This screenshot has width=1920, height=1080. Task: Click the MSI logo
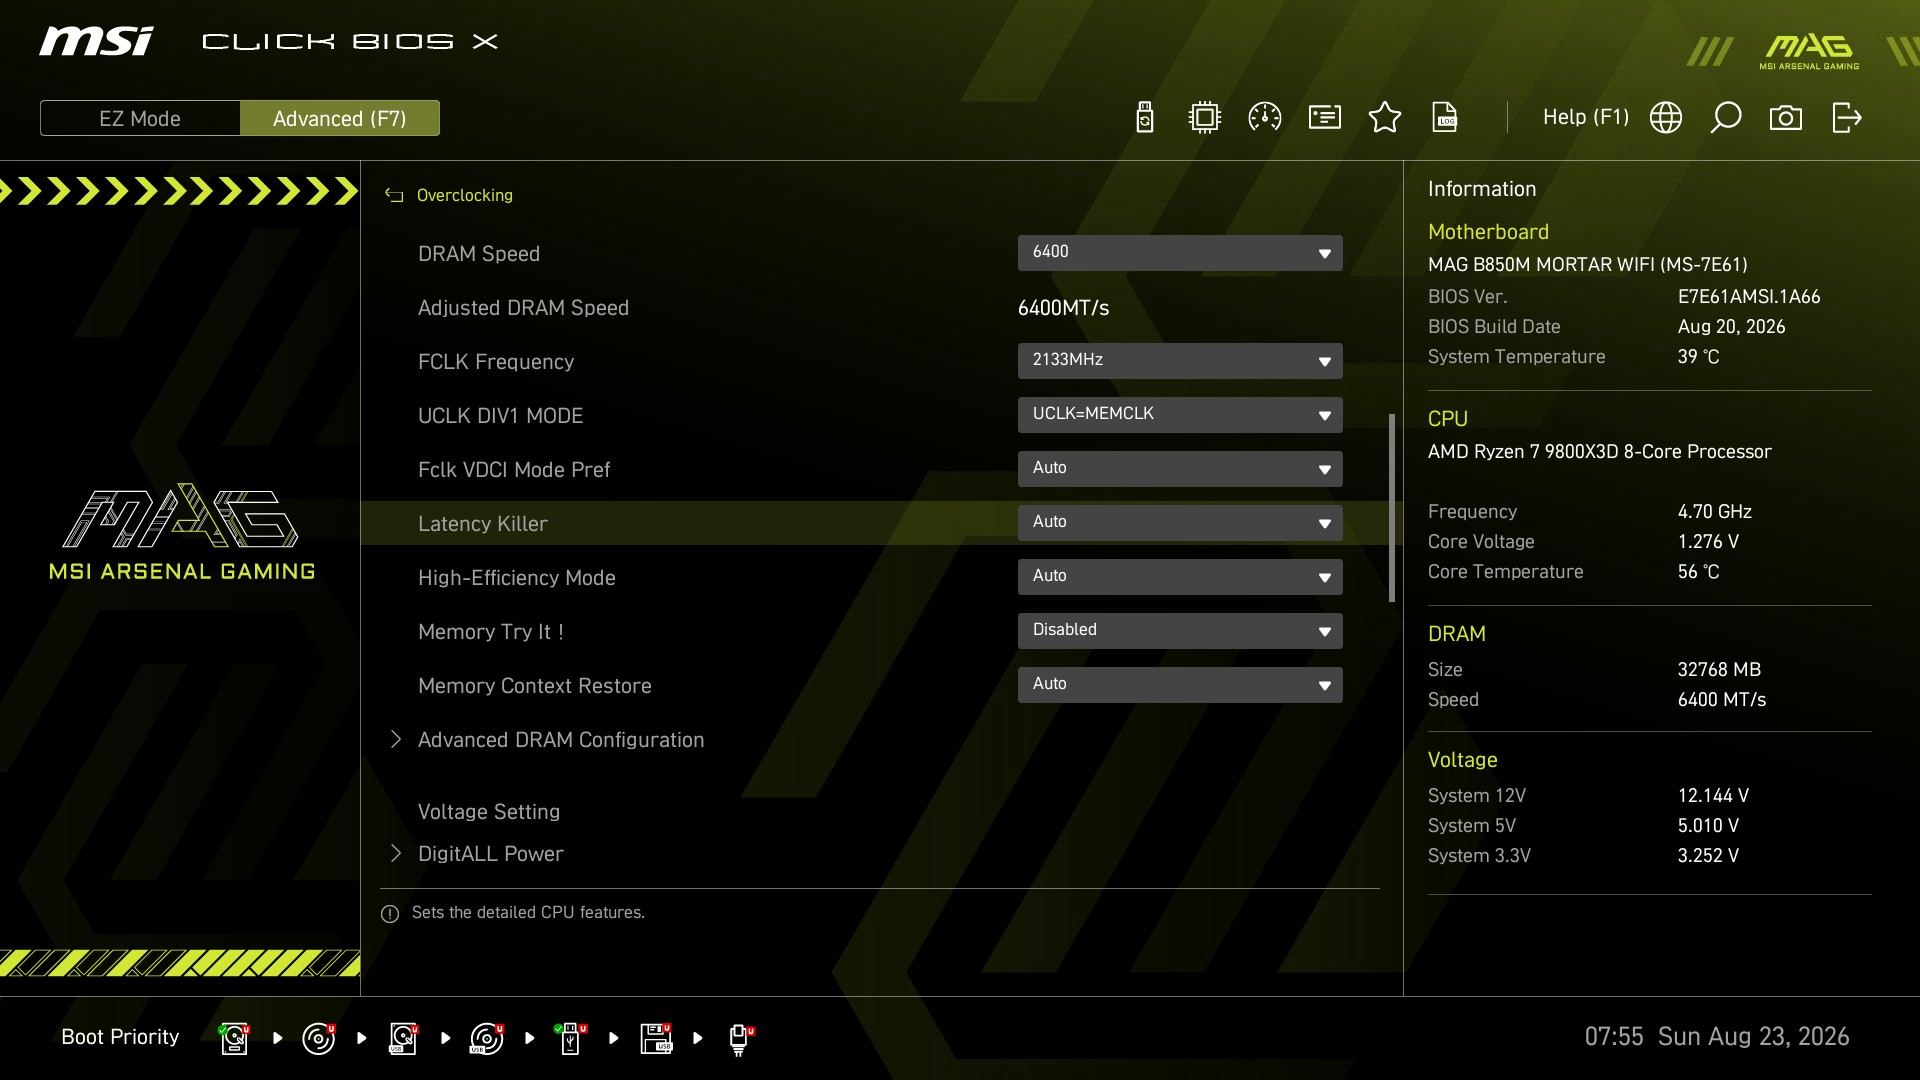click(x=96, y=41)
